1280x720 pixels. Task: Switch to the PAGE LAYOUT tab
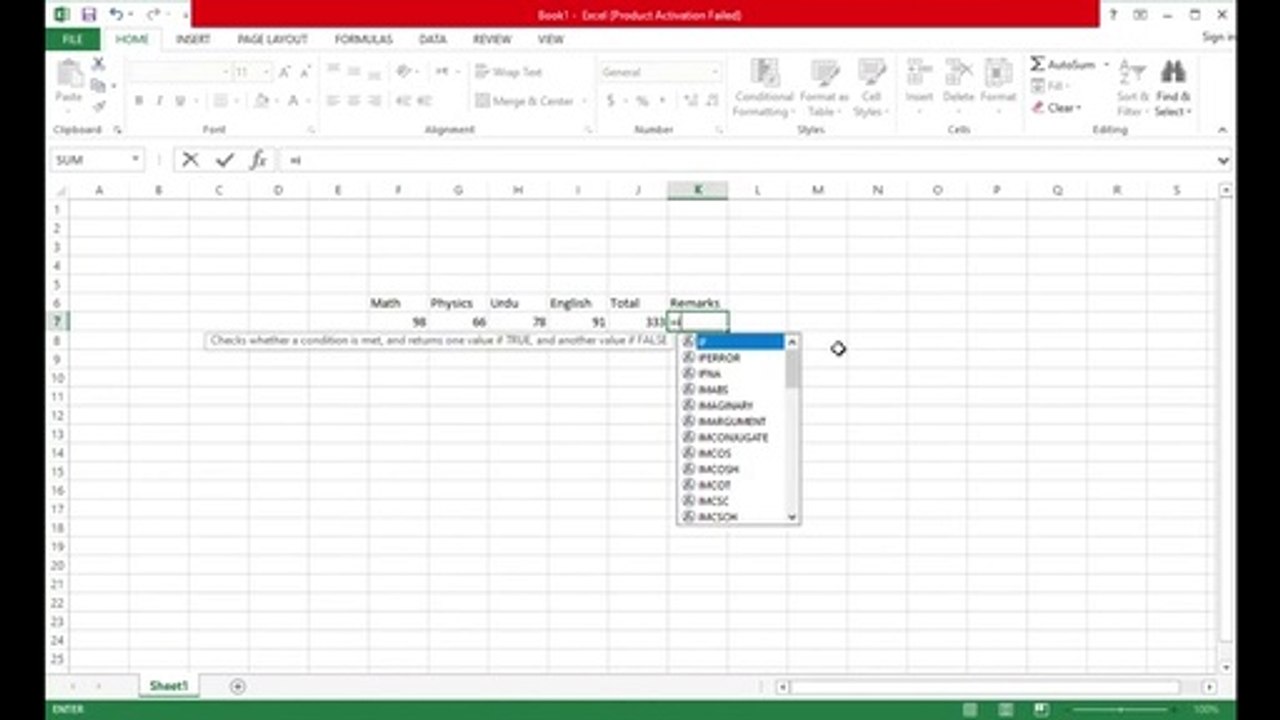click(x=272, y=39)
